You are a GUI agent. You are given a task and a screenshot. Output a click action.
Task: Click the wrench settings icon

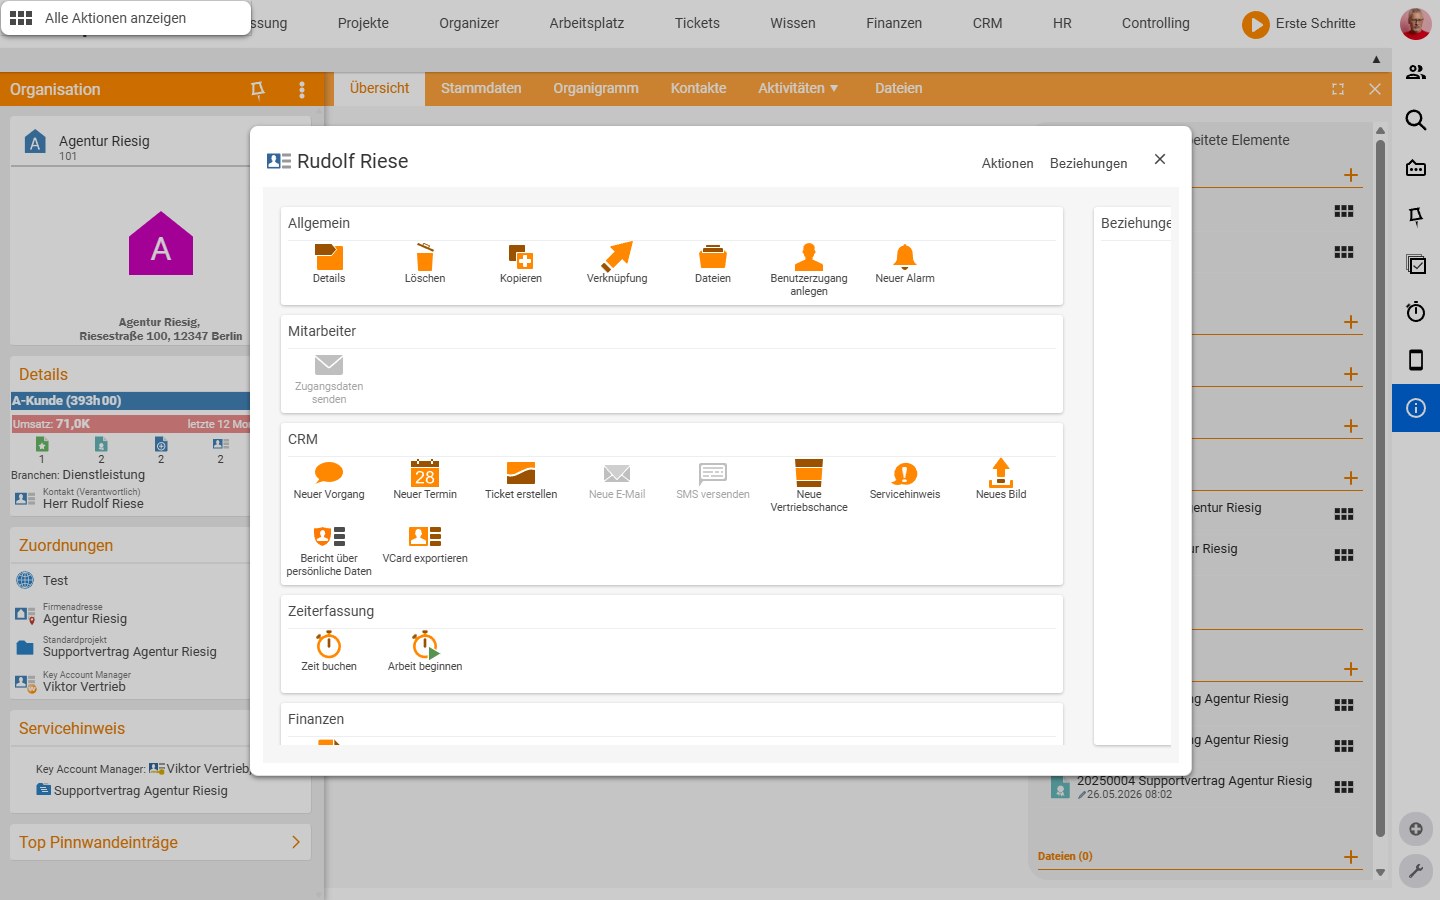pyautogui.click(x=1416, y=871)
